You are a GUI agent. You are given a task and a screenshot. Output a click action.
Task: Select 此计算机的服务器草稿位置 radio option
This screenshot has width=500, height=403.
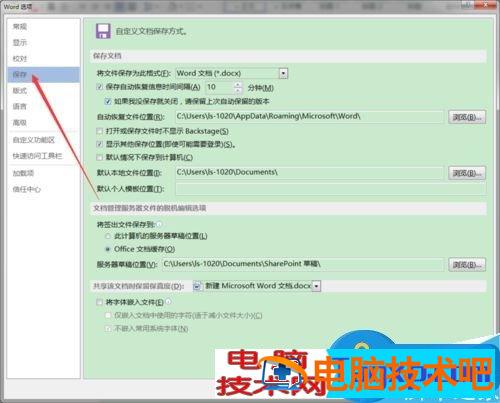pos(108,236)
